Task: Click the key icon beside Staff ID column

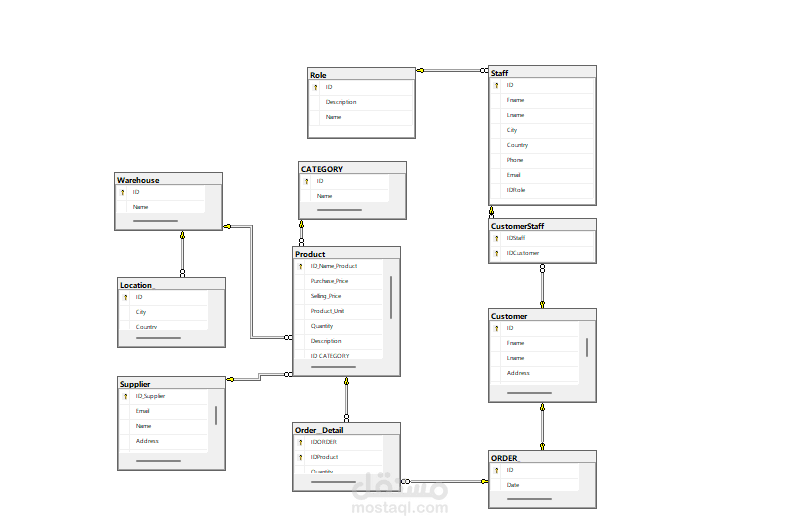Action: point(497,85)
